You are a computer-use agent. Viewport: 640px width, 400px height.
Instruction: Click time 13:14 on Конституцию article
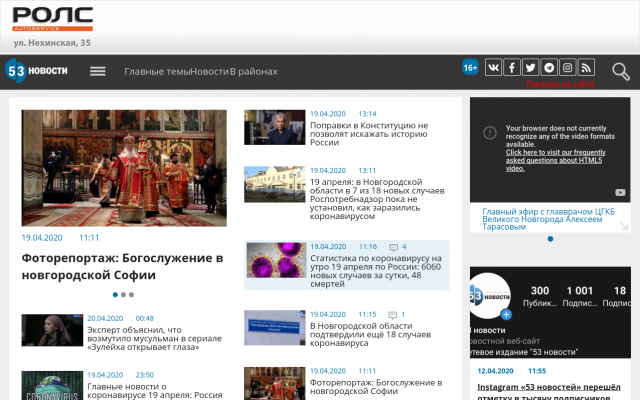pos(367,114)
